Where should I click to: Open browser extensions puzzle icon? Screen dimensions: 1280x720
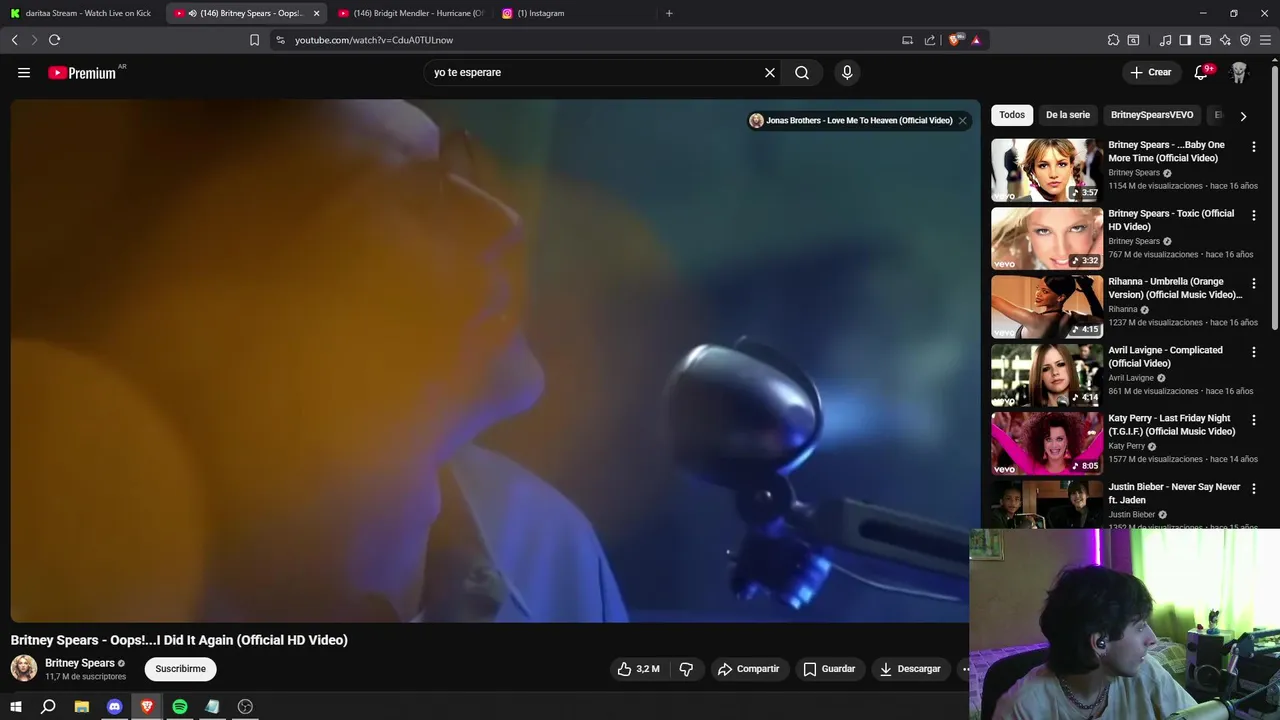click(x=1113, y=40)
